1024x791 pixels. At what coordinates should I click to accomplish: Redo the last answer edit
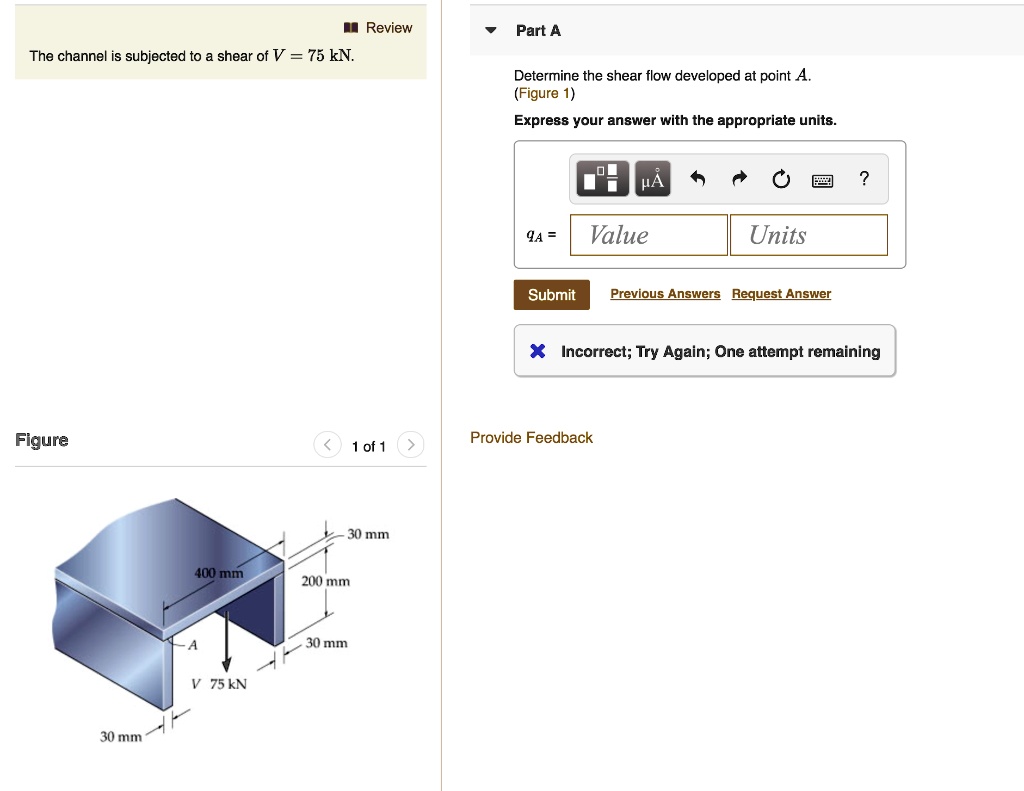tap(738, 179)
